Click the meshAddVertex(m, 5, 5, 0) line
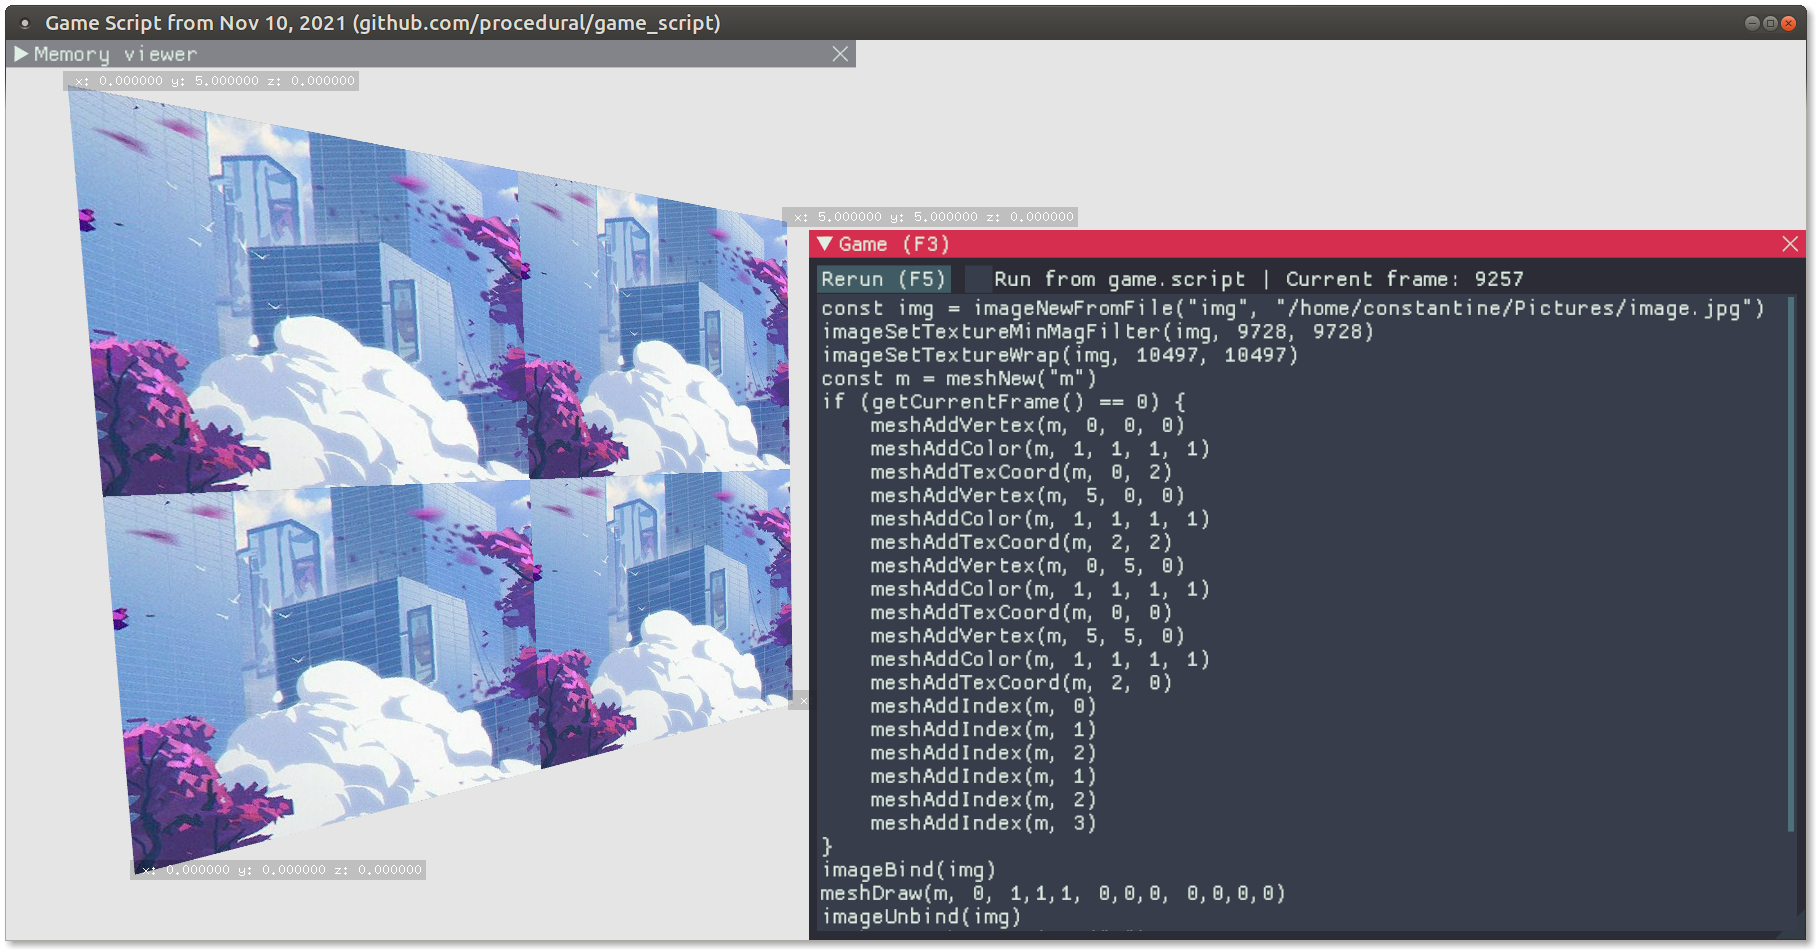The width and height of the screenshot is (1816, 950). coord(1027,636)
